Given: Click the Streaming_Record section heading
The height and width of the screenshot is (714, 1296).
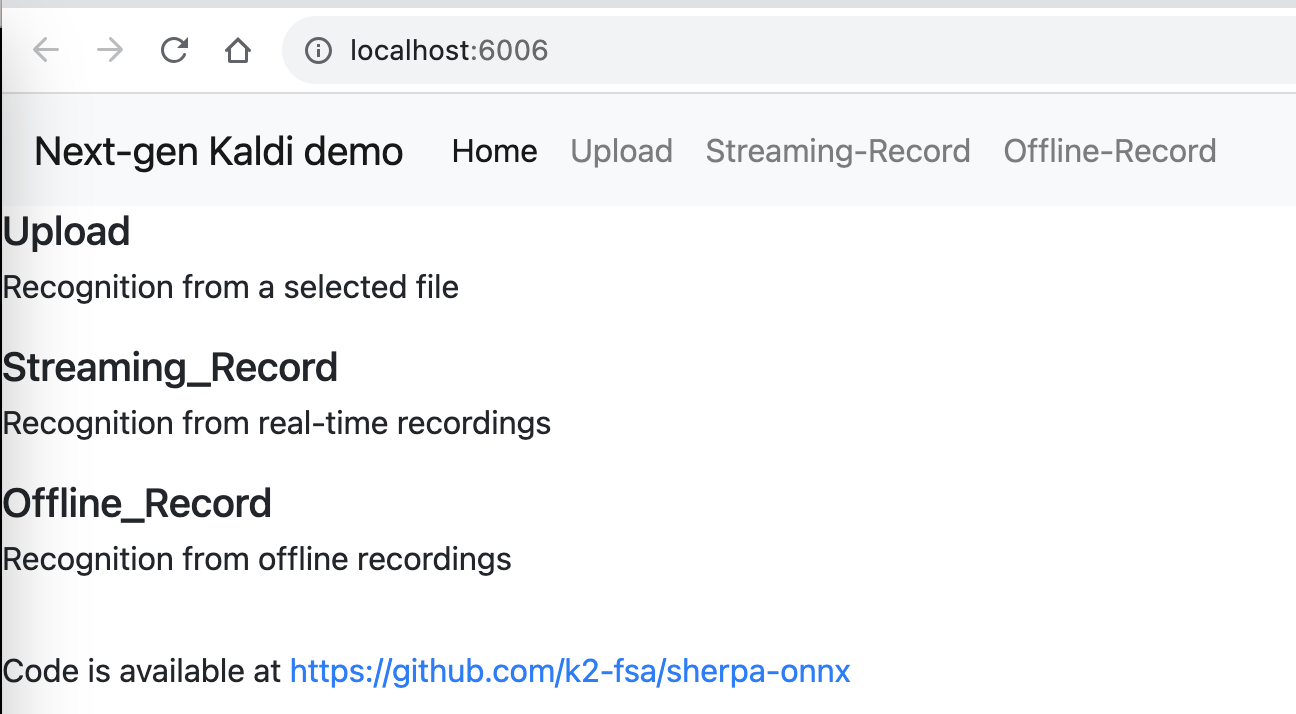Looking at the screenshot, I should [x=170, y=368].
